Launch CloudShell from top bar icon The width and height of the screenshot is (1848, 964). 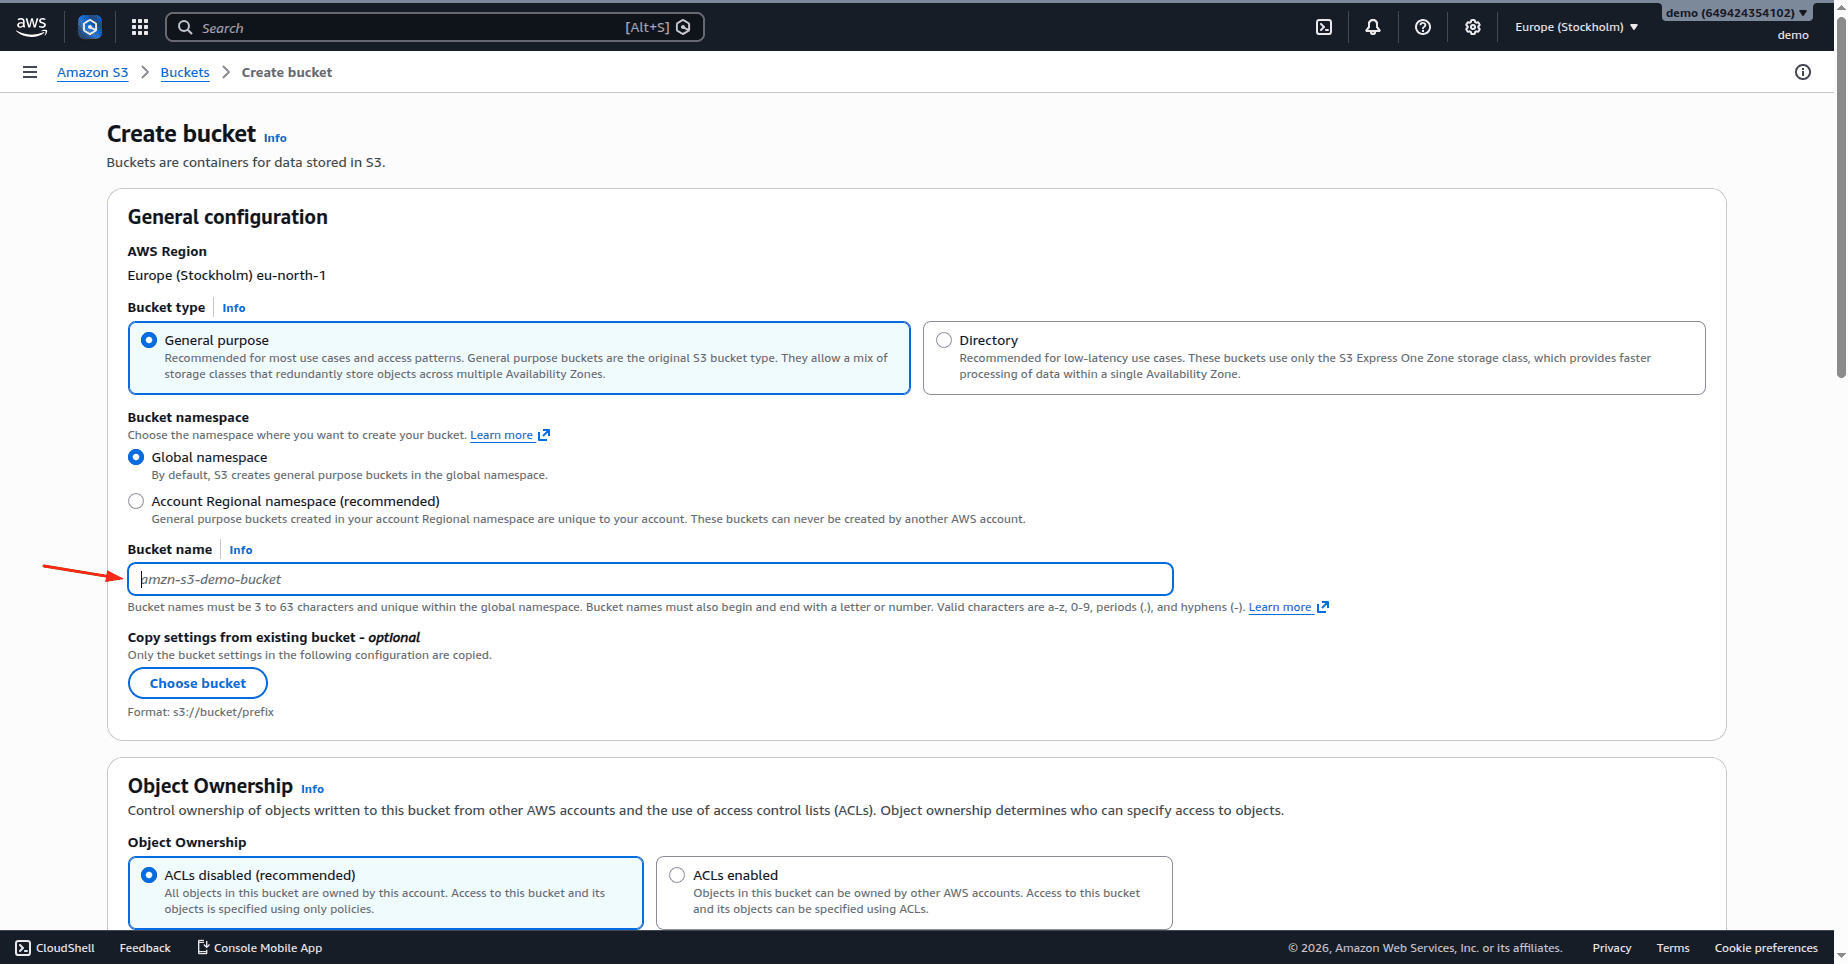tap(1324, 27)
